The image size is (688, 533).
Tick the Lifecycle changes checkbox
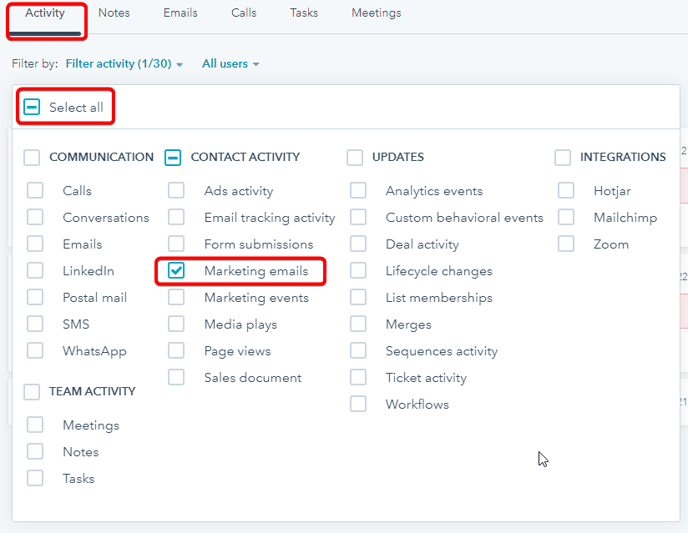358,271
